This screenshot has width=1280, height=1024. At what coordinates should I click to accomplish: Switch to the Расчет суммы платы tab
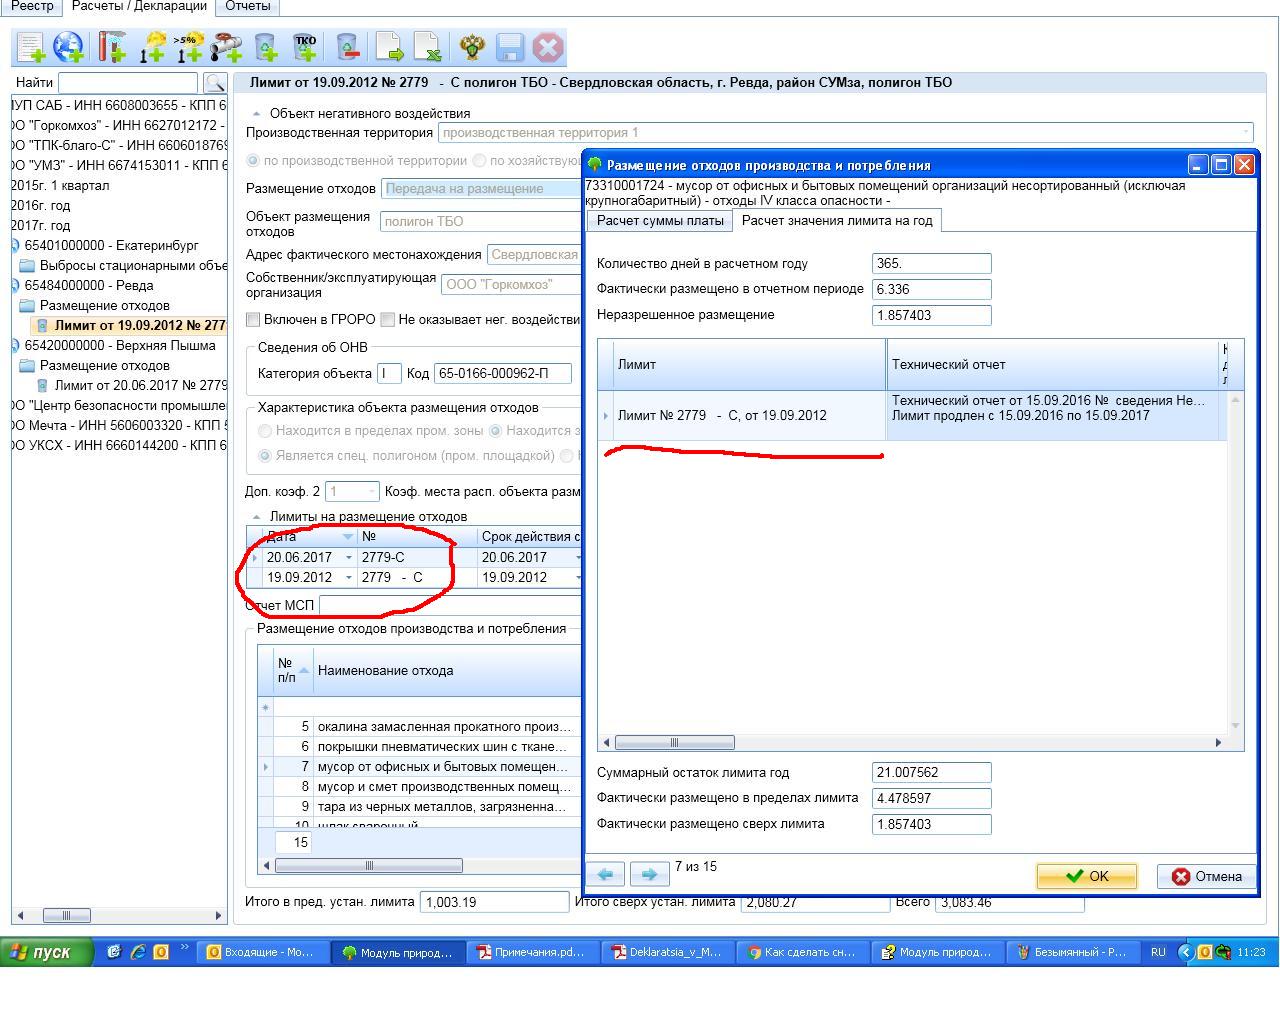pyautogui.click(x=660, y=221)
